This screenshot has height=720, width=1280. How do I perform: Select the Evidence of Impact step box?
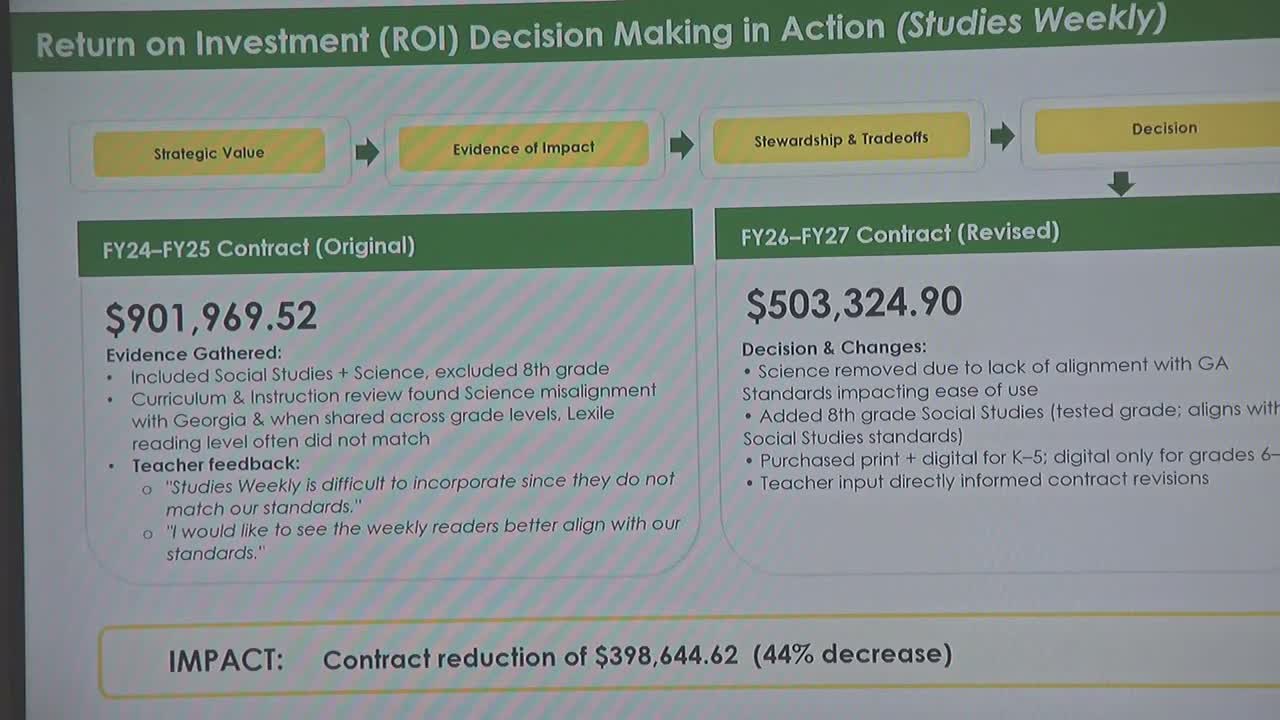(523, 148)
